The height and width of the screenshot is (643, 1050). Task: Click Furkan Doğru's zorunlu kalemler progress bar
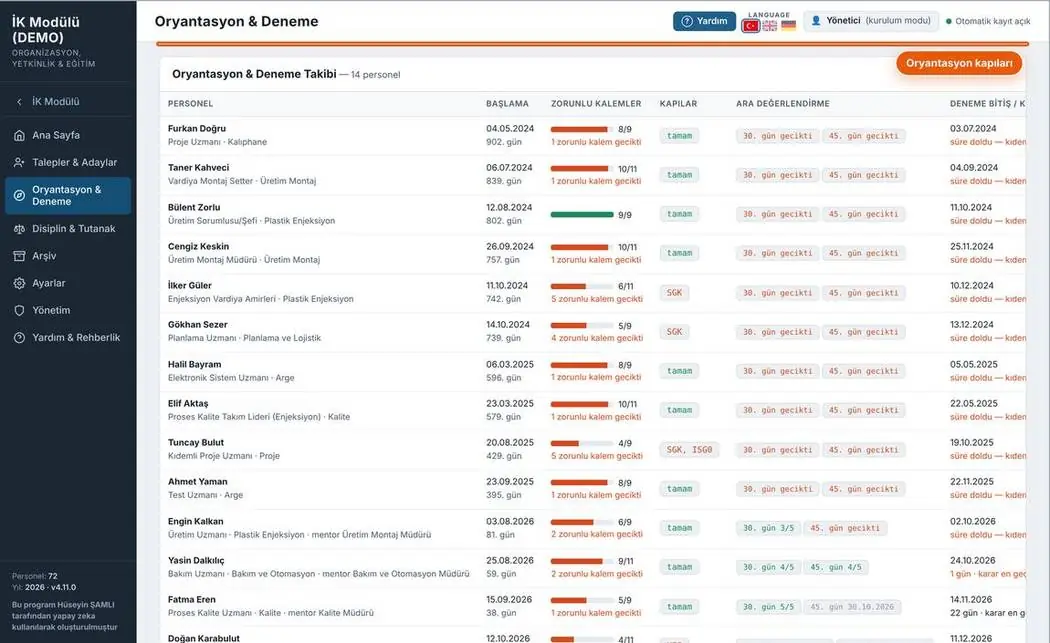click(582, 129)
